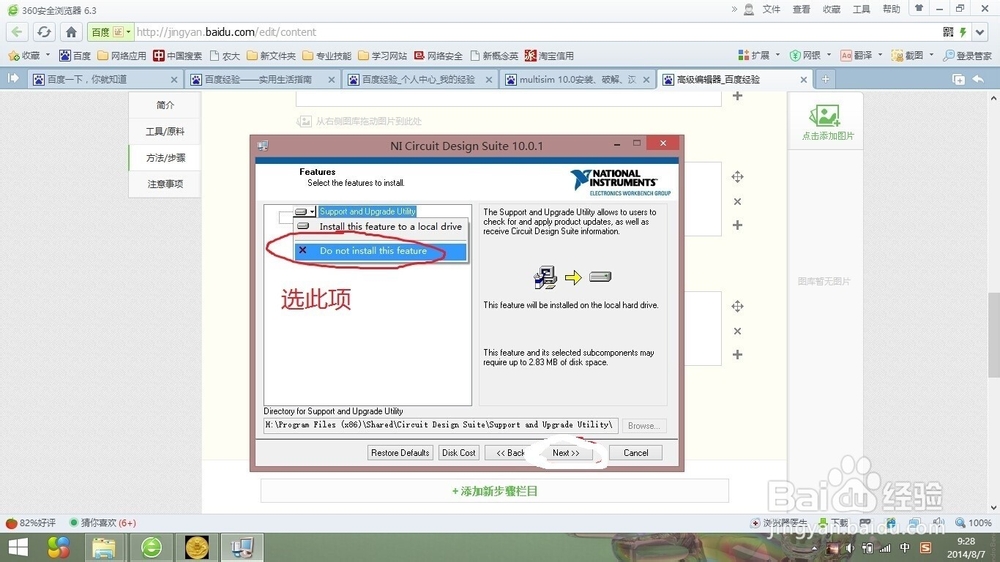The width and height of the screenshot is (1000, 562).
Task: Click the << Back button
Action: [x=510, y=453]
